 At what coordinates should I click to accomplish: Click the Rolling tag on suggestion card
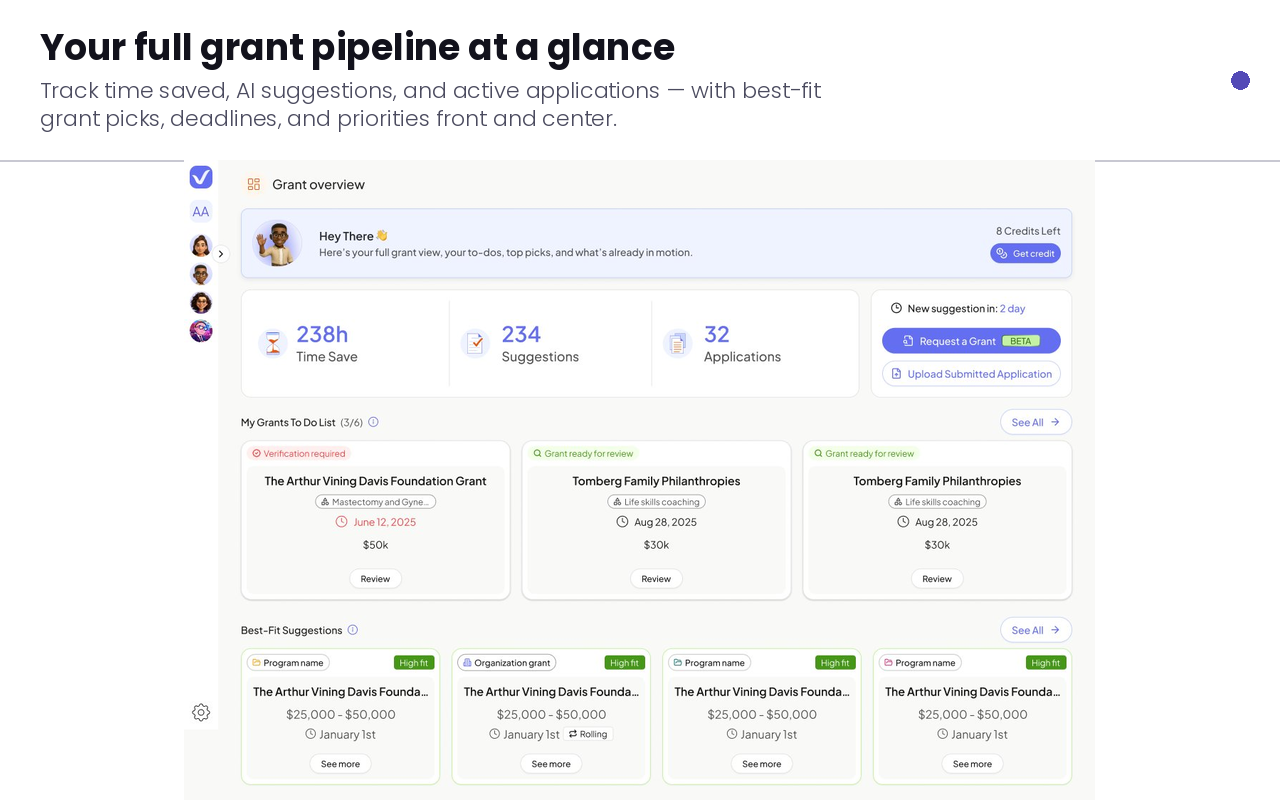pyautogui.click(x=588, y=734)
